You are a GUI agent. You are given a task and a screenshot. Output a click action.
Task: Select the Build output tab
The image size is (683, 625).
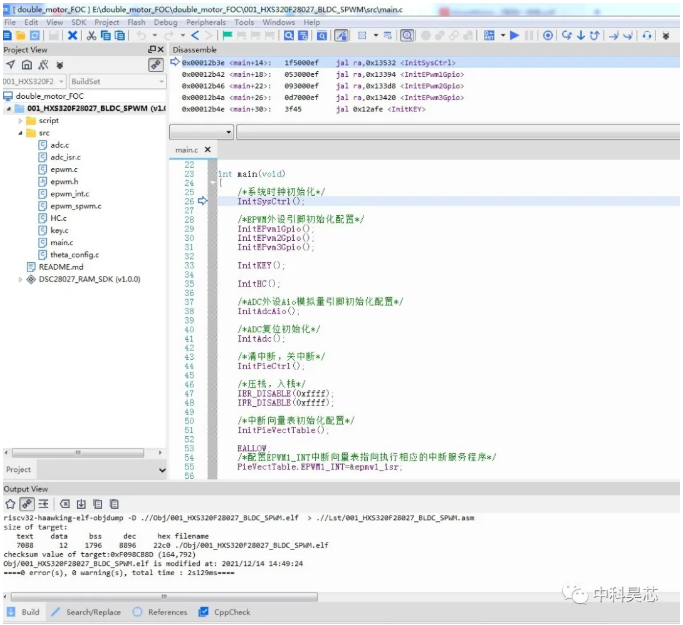(x=23, y=612)
